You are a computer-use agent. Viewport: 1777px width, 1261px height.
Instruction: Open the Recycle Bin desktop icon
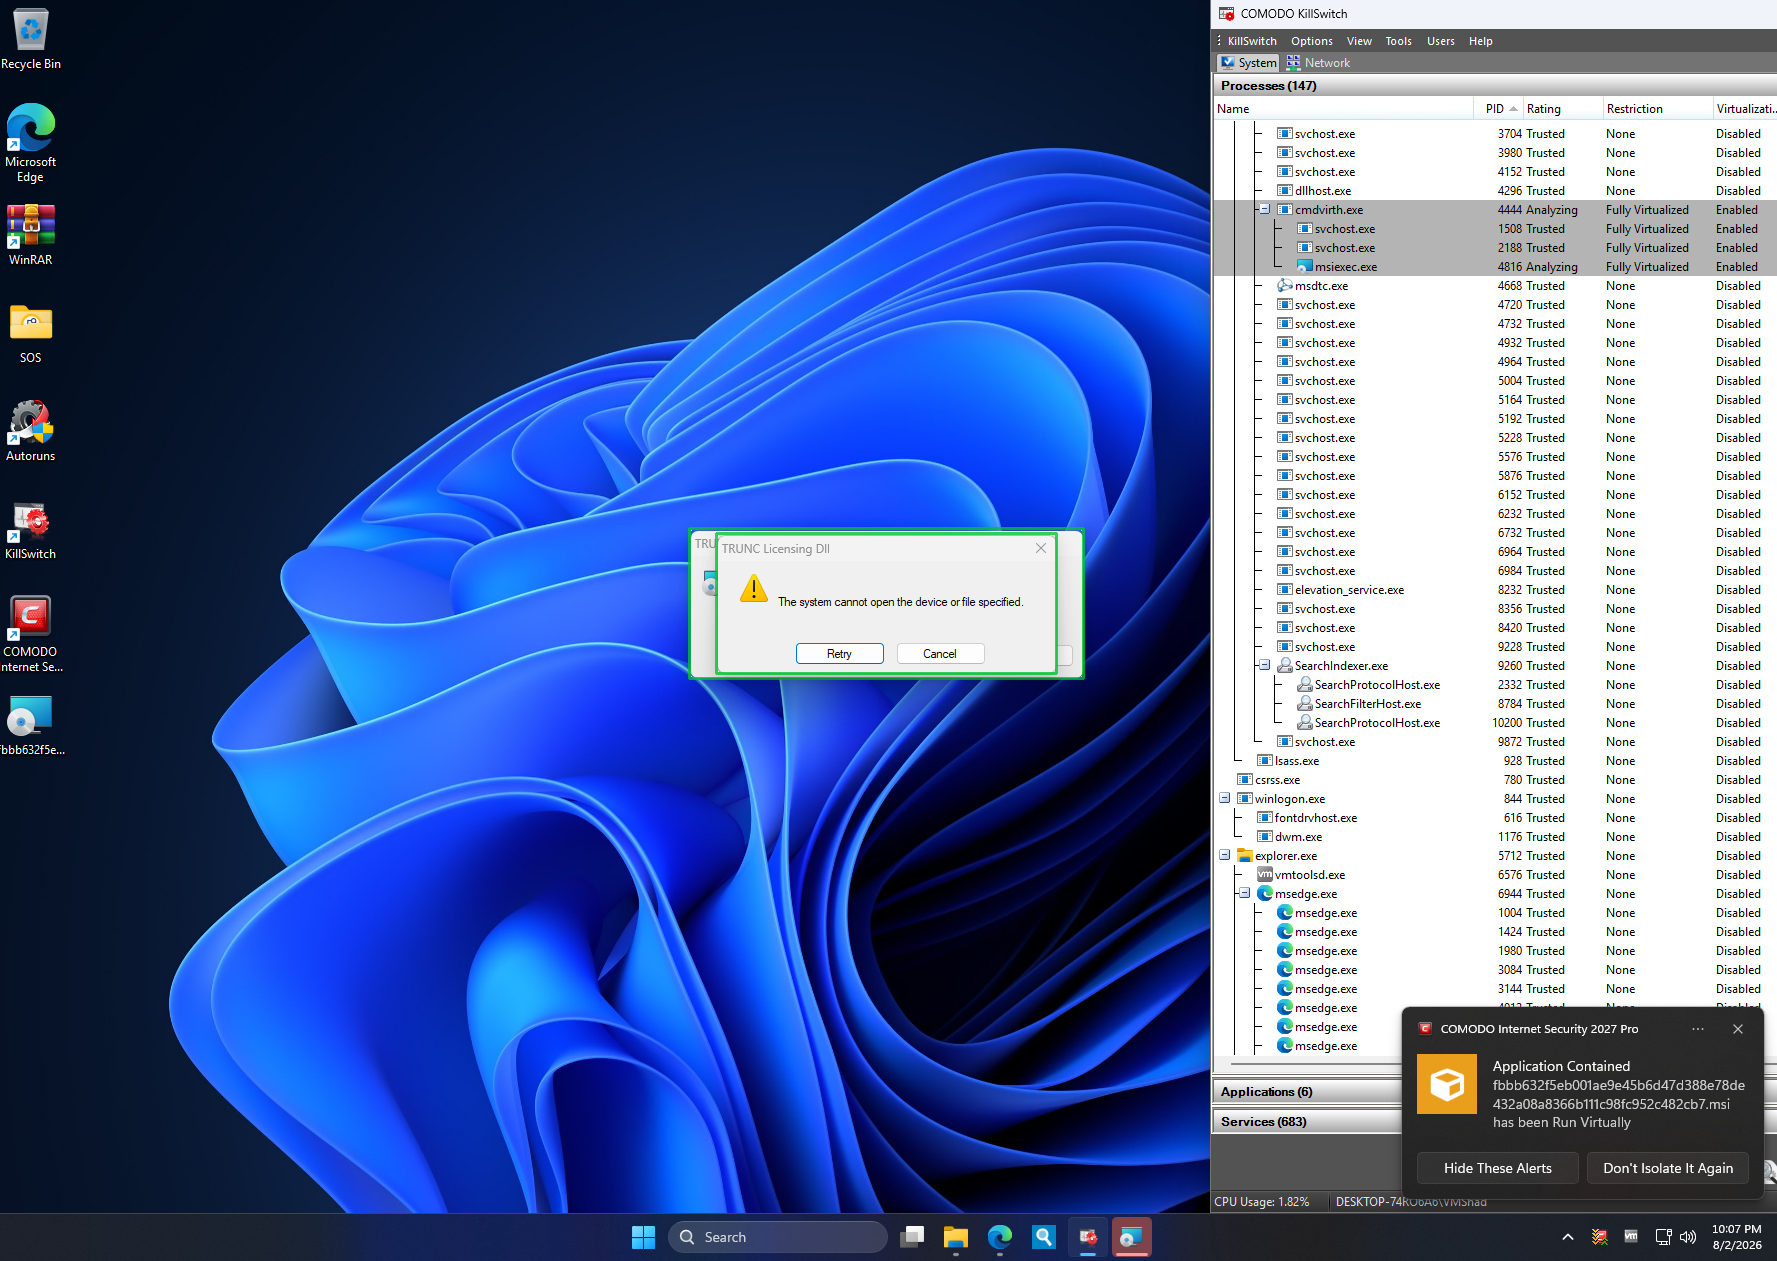pyautogui.click(x=31, y=40)
